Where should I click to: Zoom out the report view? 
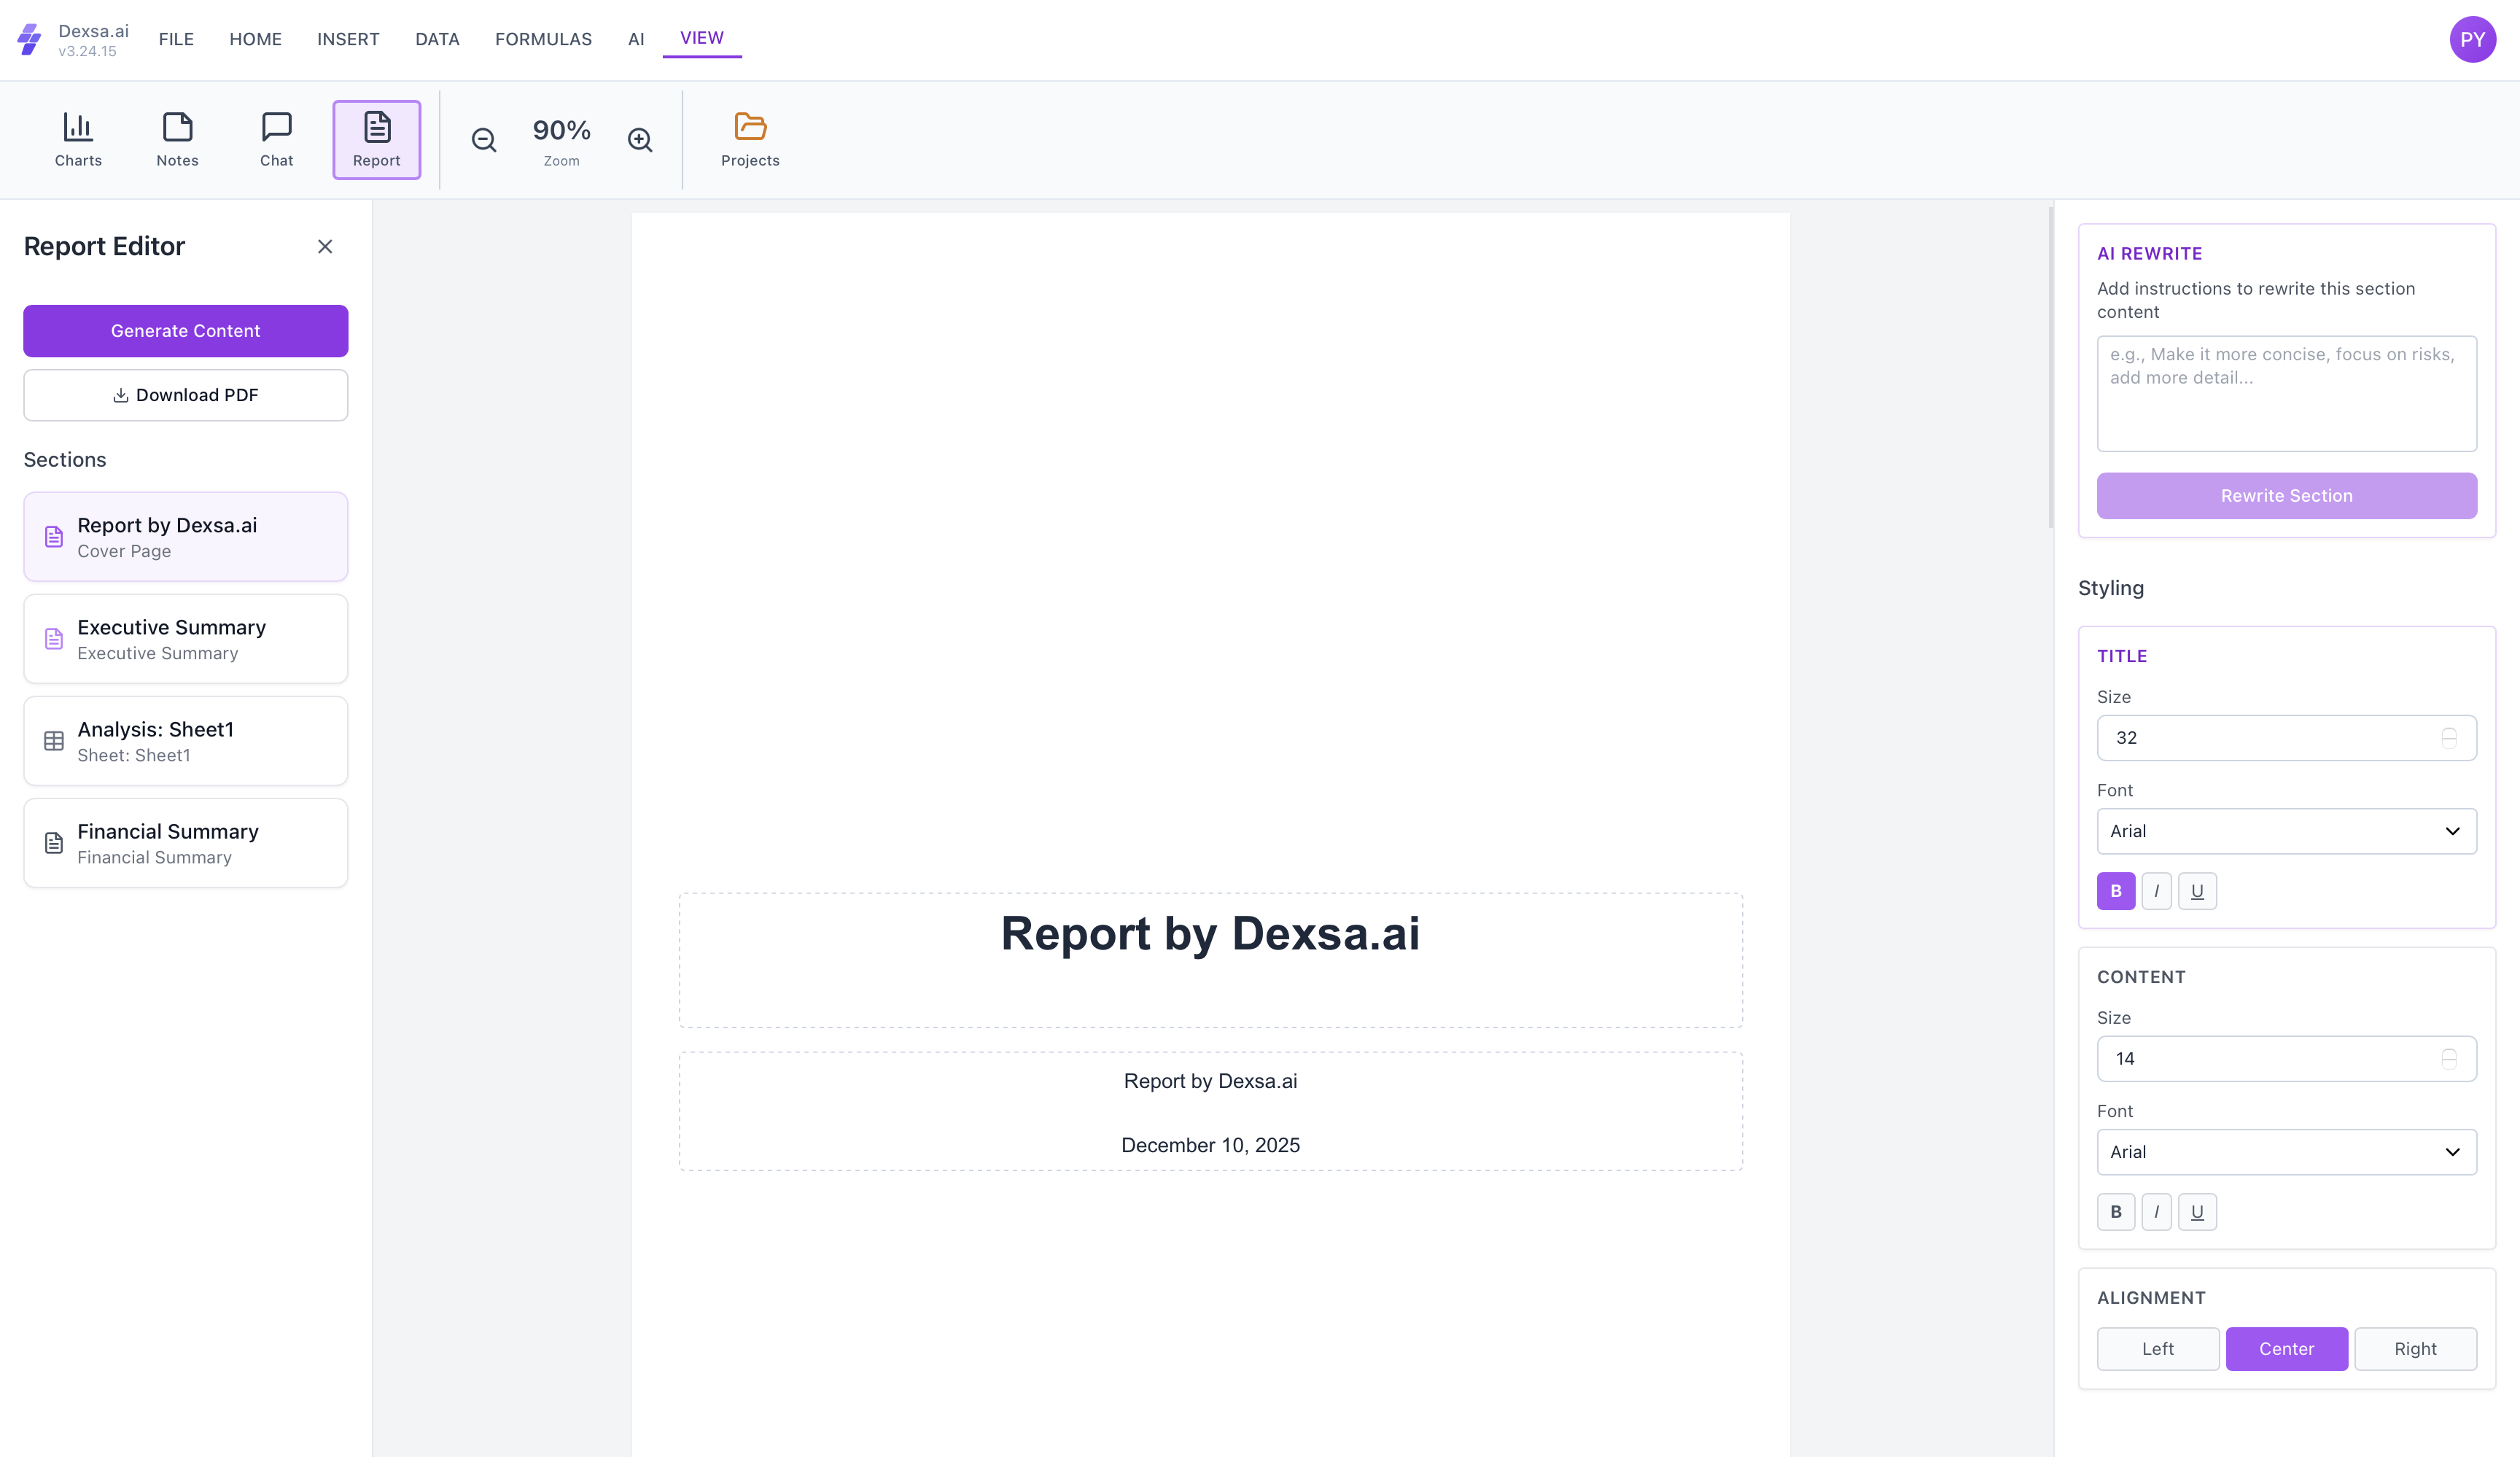484,140
